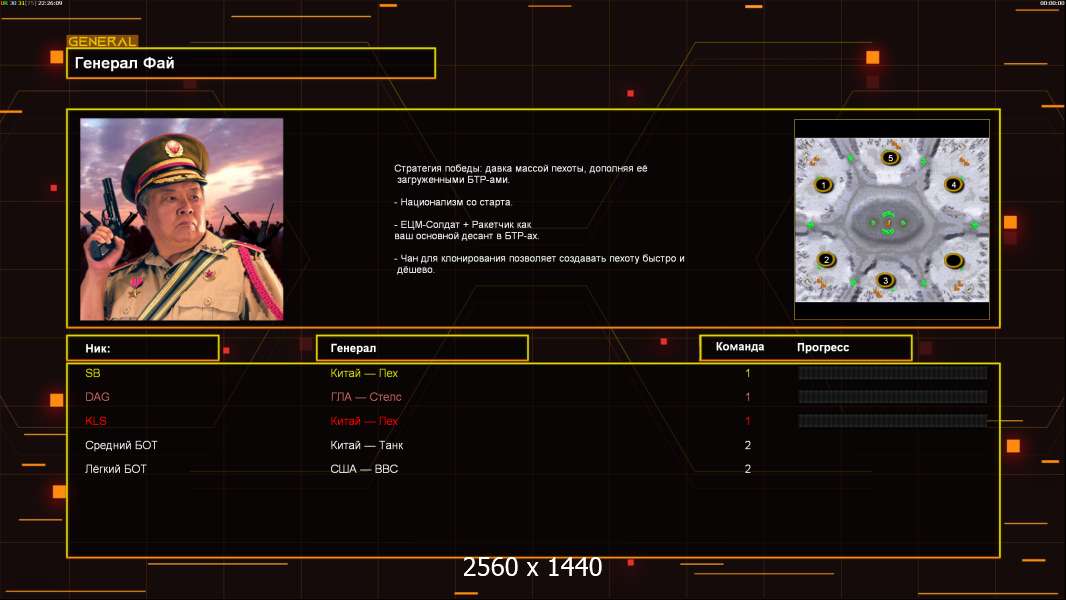Select the player name SB
The height and width of the screenshot is (600, 1066).
pyautogui.click(x=92, y=373)
